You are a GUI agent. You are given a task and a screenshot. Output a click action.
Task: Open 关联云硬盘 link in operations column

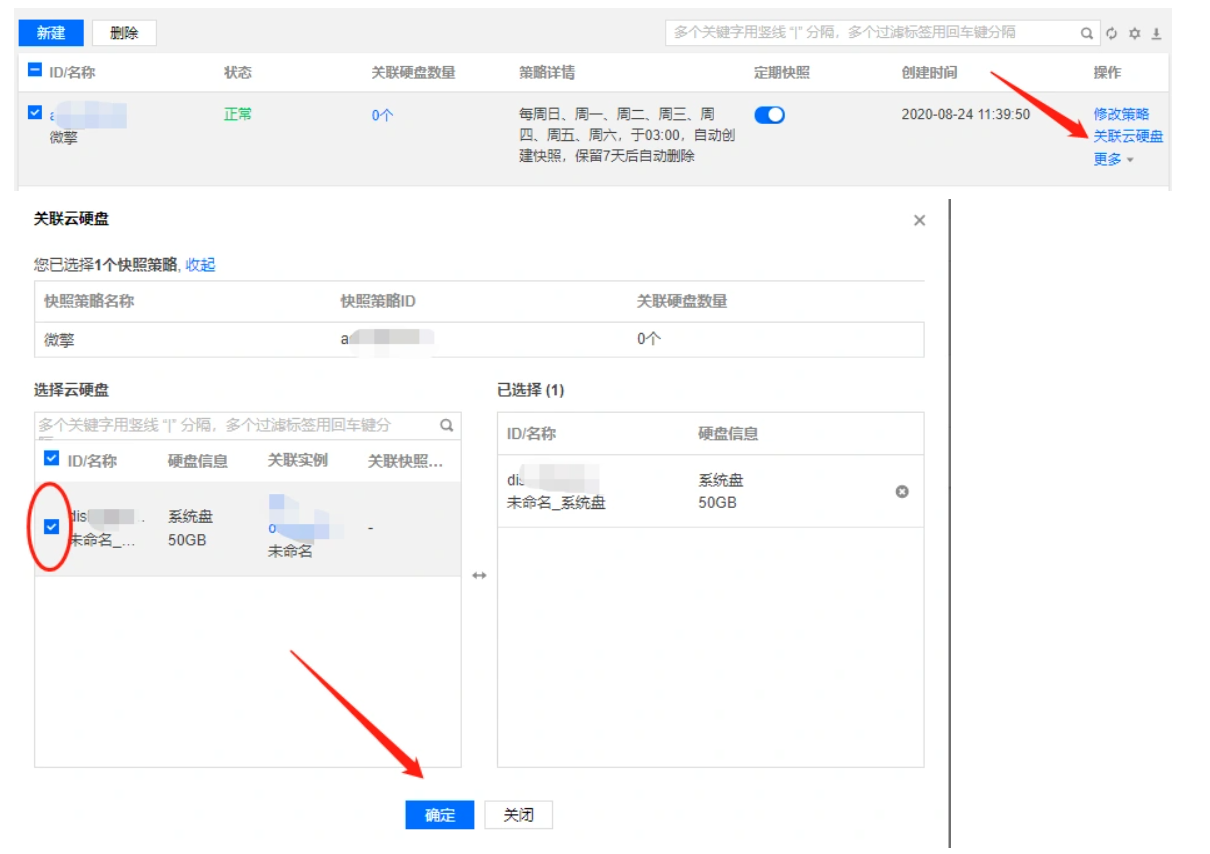click(1128, 136)
